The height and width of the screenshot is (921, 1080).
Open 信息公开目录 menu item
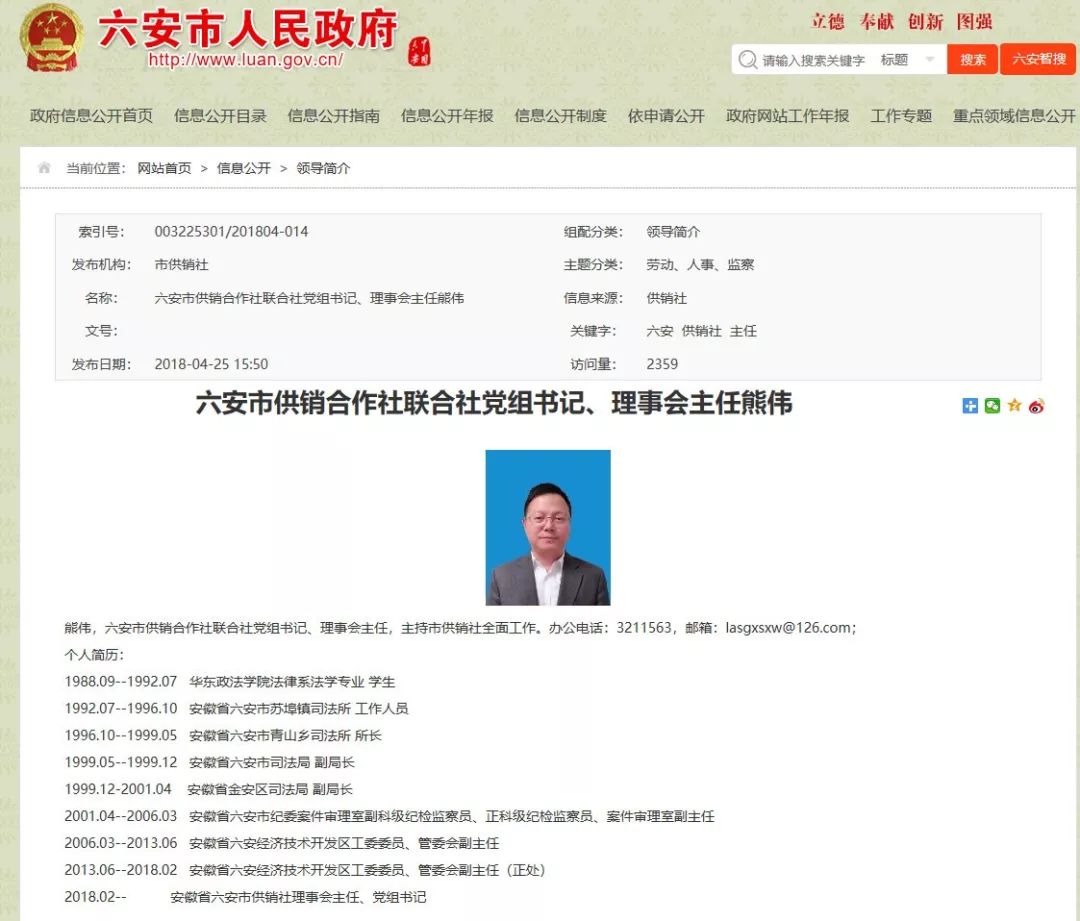(x=220, y=116)
